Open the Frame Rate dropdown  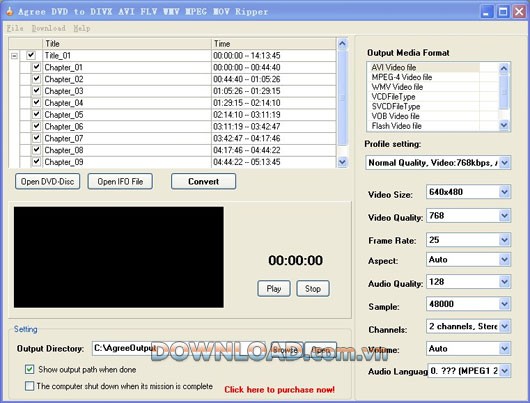(504, 240)
